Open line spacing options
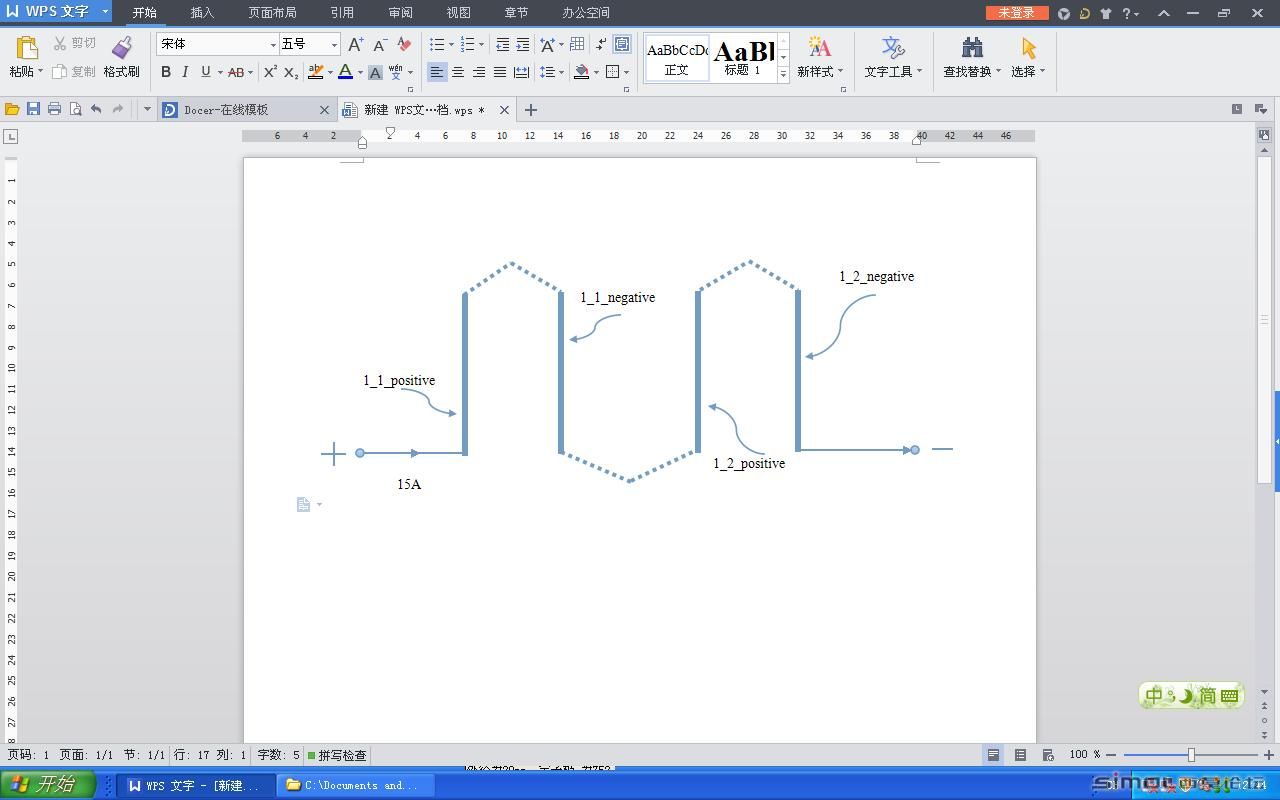This screenshot has width=1280, height=800. click(x=547, y=72)
